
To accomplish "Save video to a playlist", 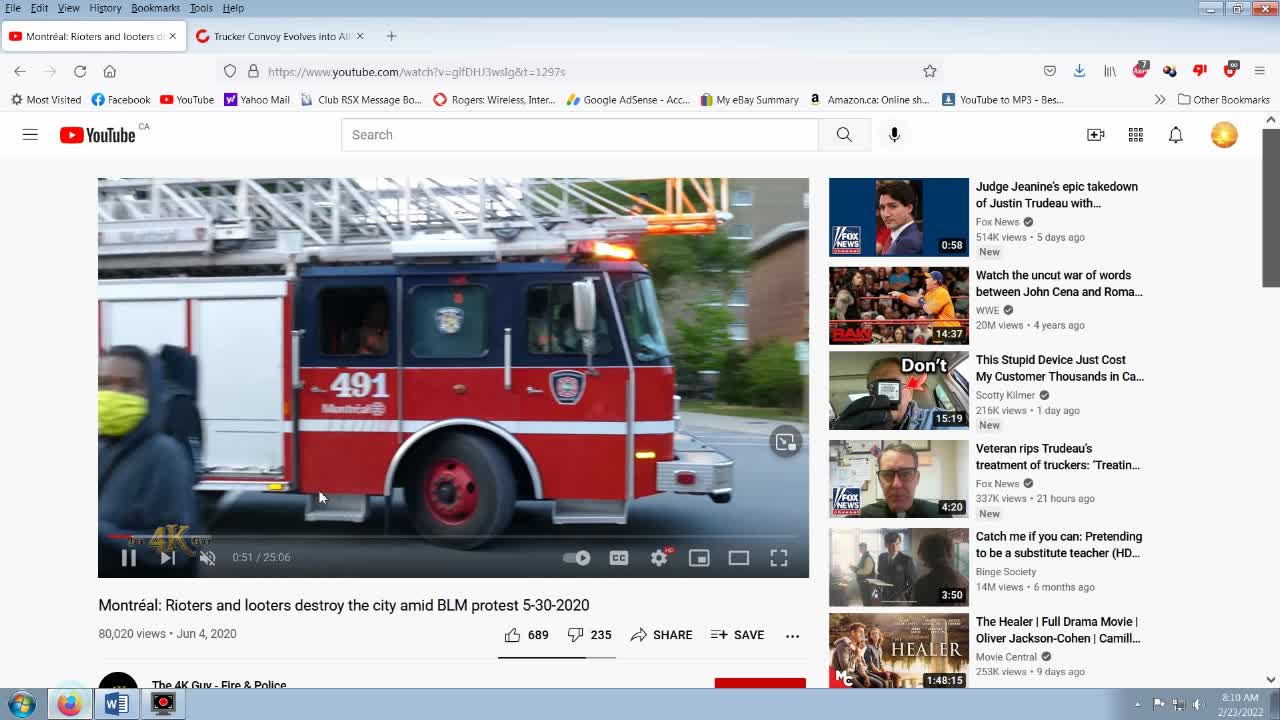I will pos(737,635).
